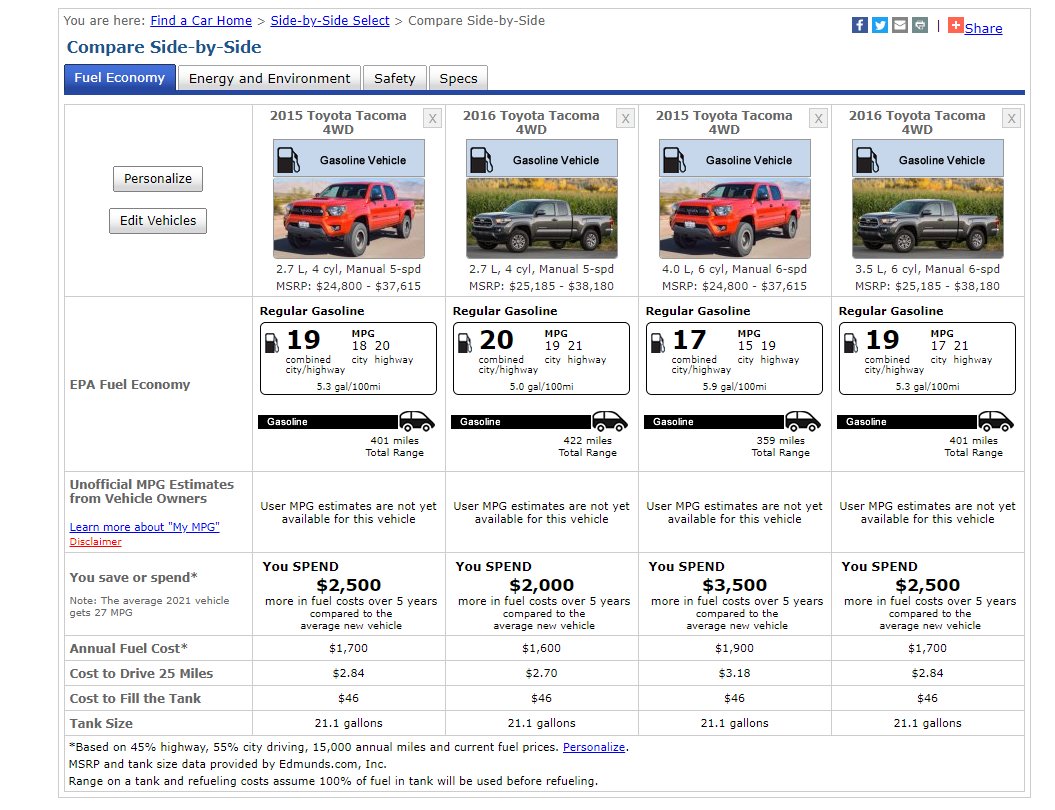Screen dimensions: 1055x810
Task: Click the red plus Share icon
Action: click(955, 26)
